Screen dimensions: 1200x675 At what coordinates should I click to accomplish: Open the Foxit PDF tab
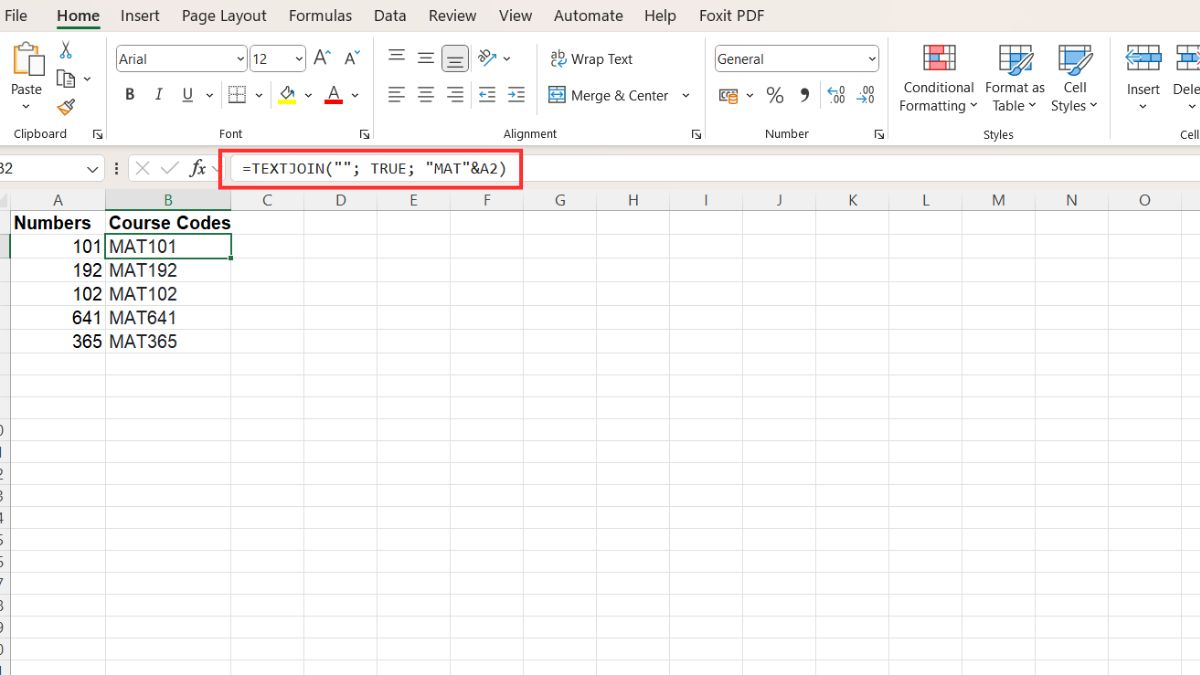click(731, 15)
